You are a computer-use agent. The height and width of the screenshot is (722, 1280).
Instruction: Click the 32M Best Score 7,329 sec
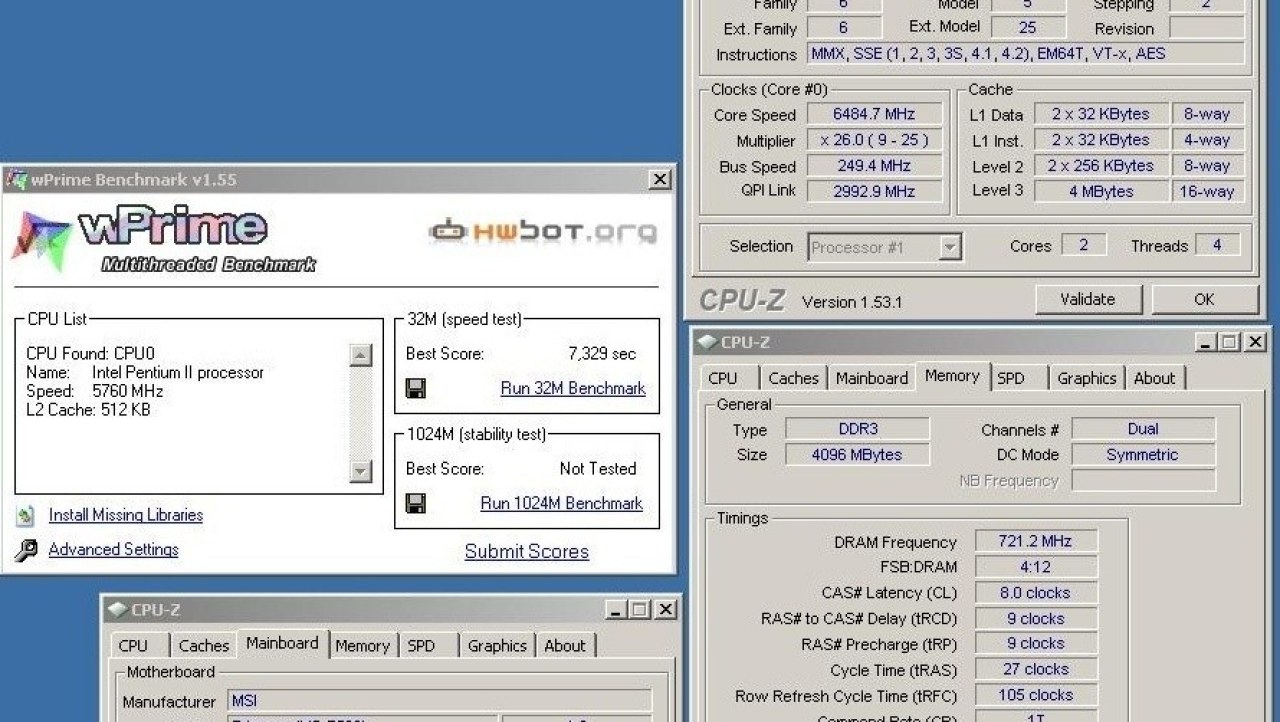pyautogui.click(x=601, y=354)
